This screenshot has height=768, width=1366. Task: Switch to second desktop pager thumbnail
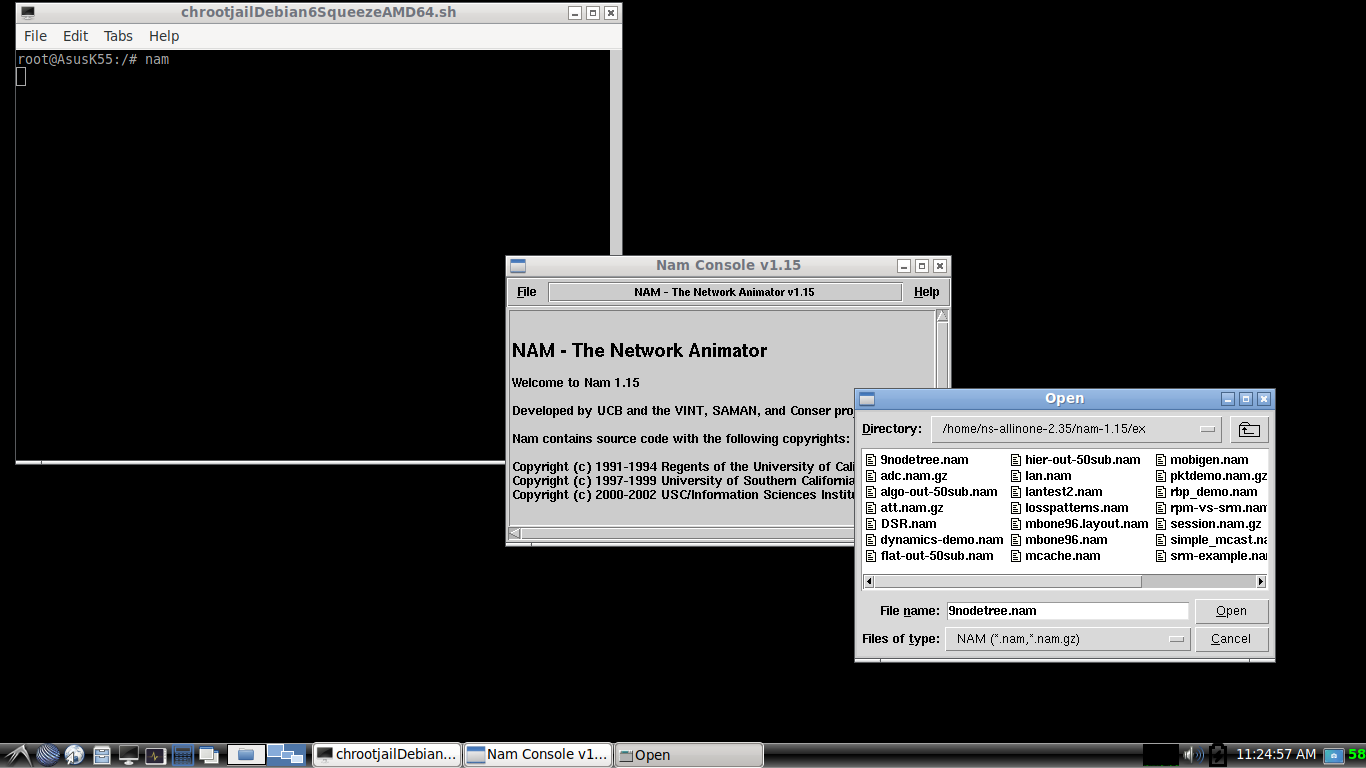point(286,755)
